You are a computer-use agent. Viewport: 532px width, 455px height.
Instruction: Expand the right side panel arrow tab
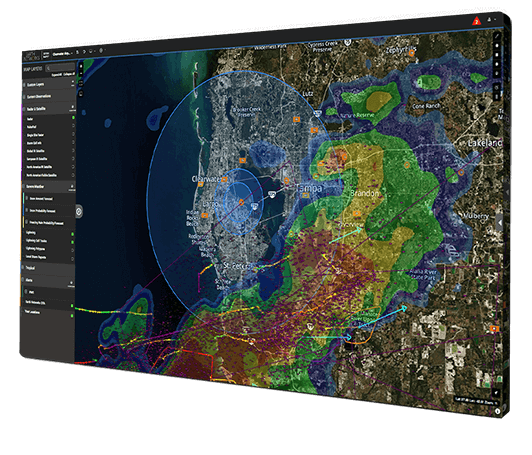pyautogui.click(x=500, y=223)
